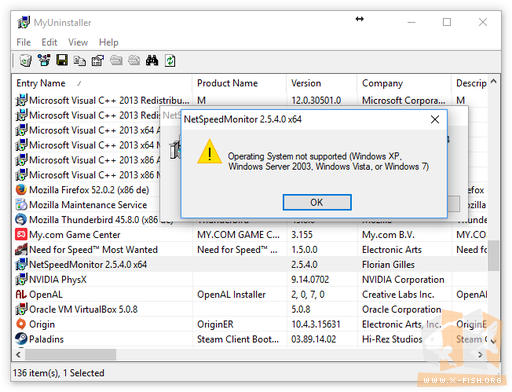Sort by the Version column header

322,83
